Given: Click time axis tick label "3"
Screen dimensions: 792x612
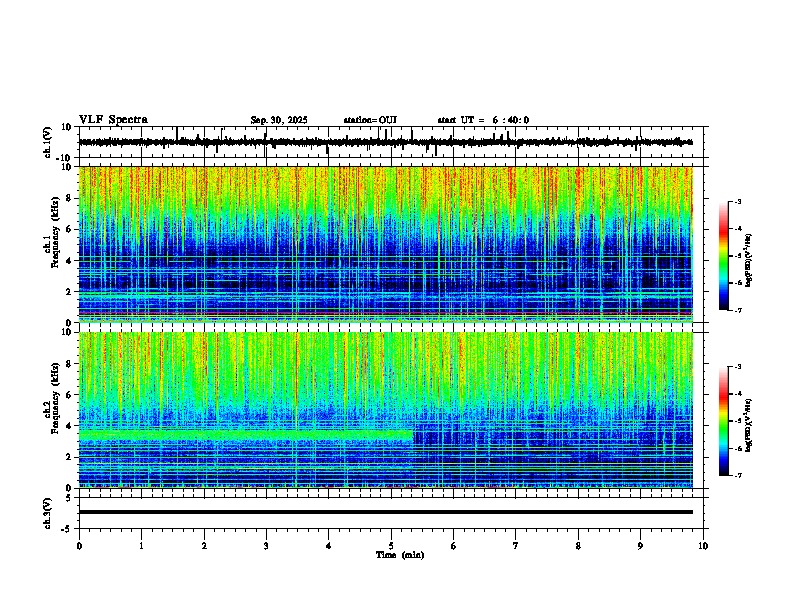Looking at the screenshot, I should tap(266, 546).
